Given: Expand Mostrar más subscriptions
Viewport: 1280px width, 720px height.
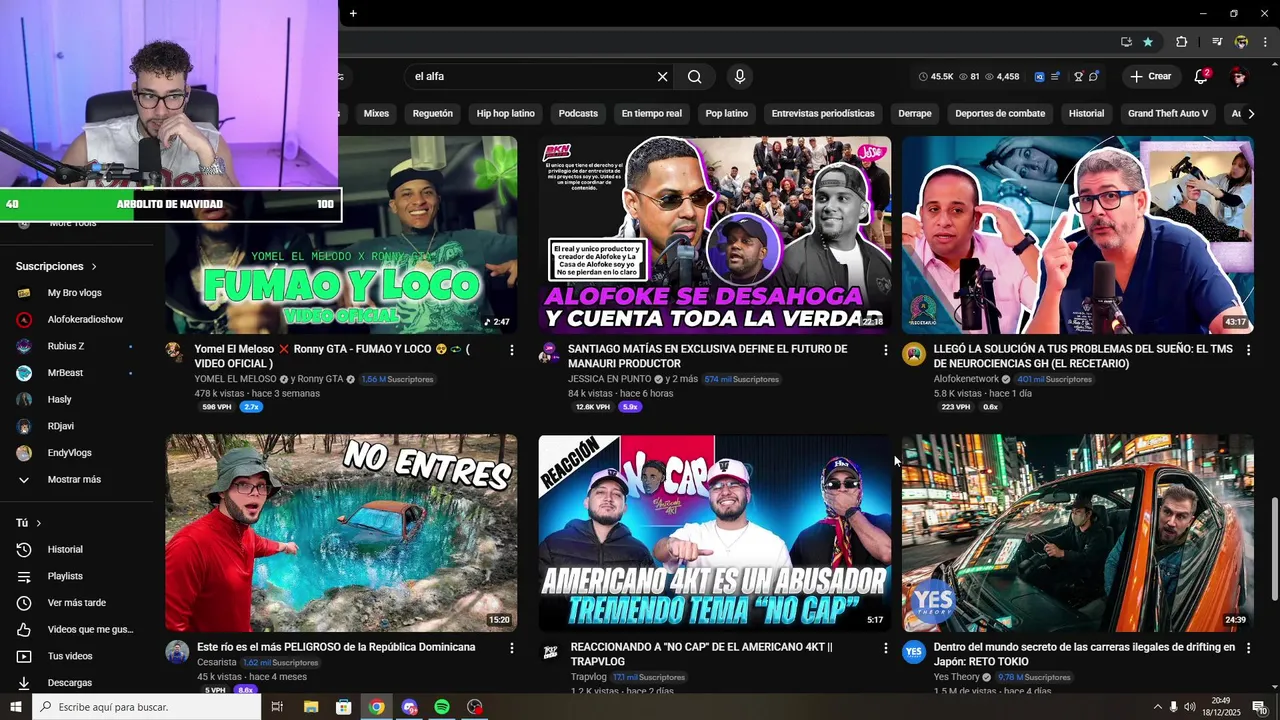Looking at the screenshot, I should pyautogui.click(x=76, y=480).
